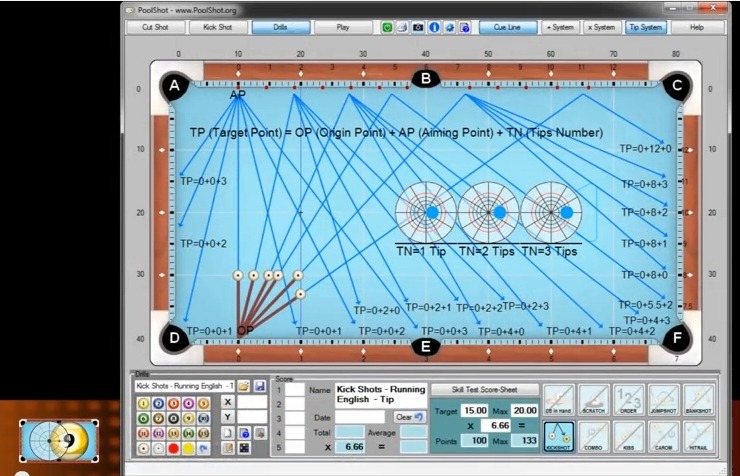This screenshot has width=740, height=476.
Task: Click the KICKSHOT drill type icon
Action: [x=559, y=436]
